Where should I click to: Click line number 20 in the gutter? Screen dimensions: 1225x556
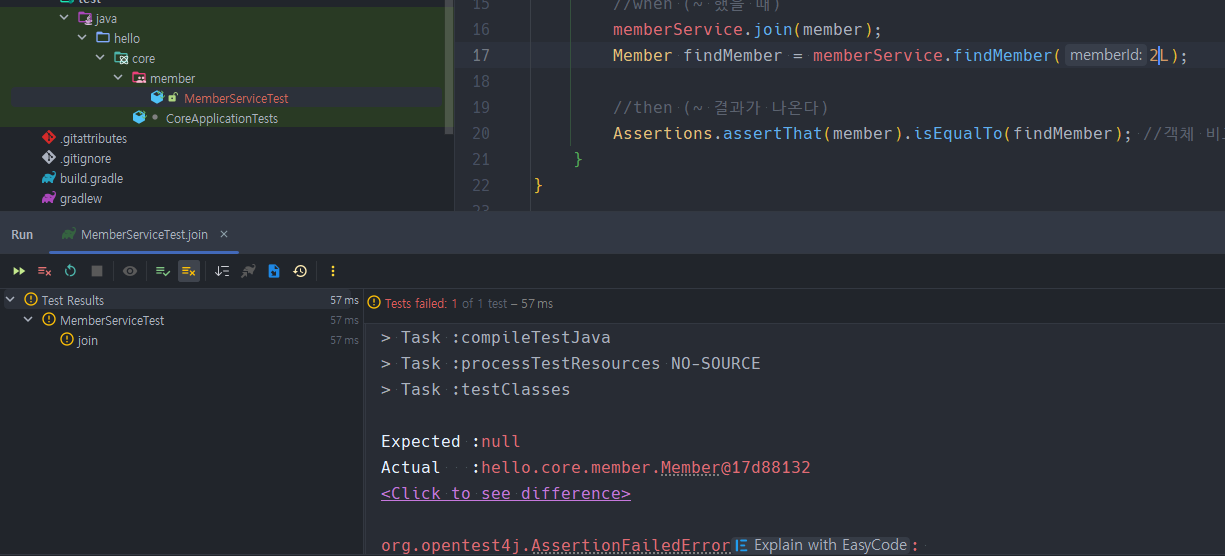(481, 133)
